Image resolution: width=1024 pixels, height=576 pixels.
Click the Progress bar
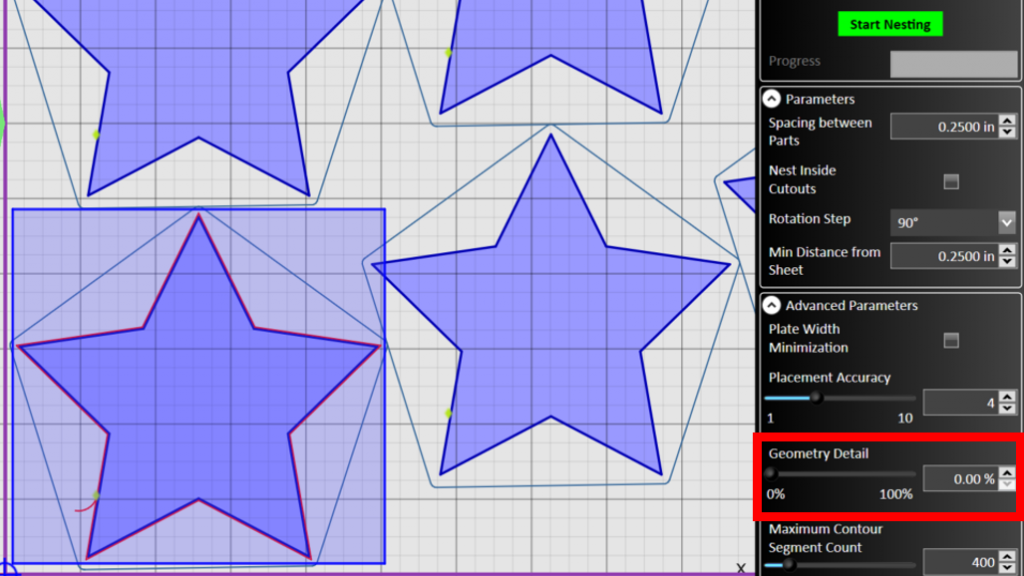coord(953,62)
